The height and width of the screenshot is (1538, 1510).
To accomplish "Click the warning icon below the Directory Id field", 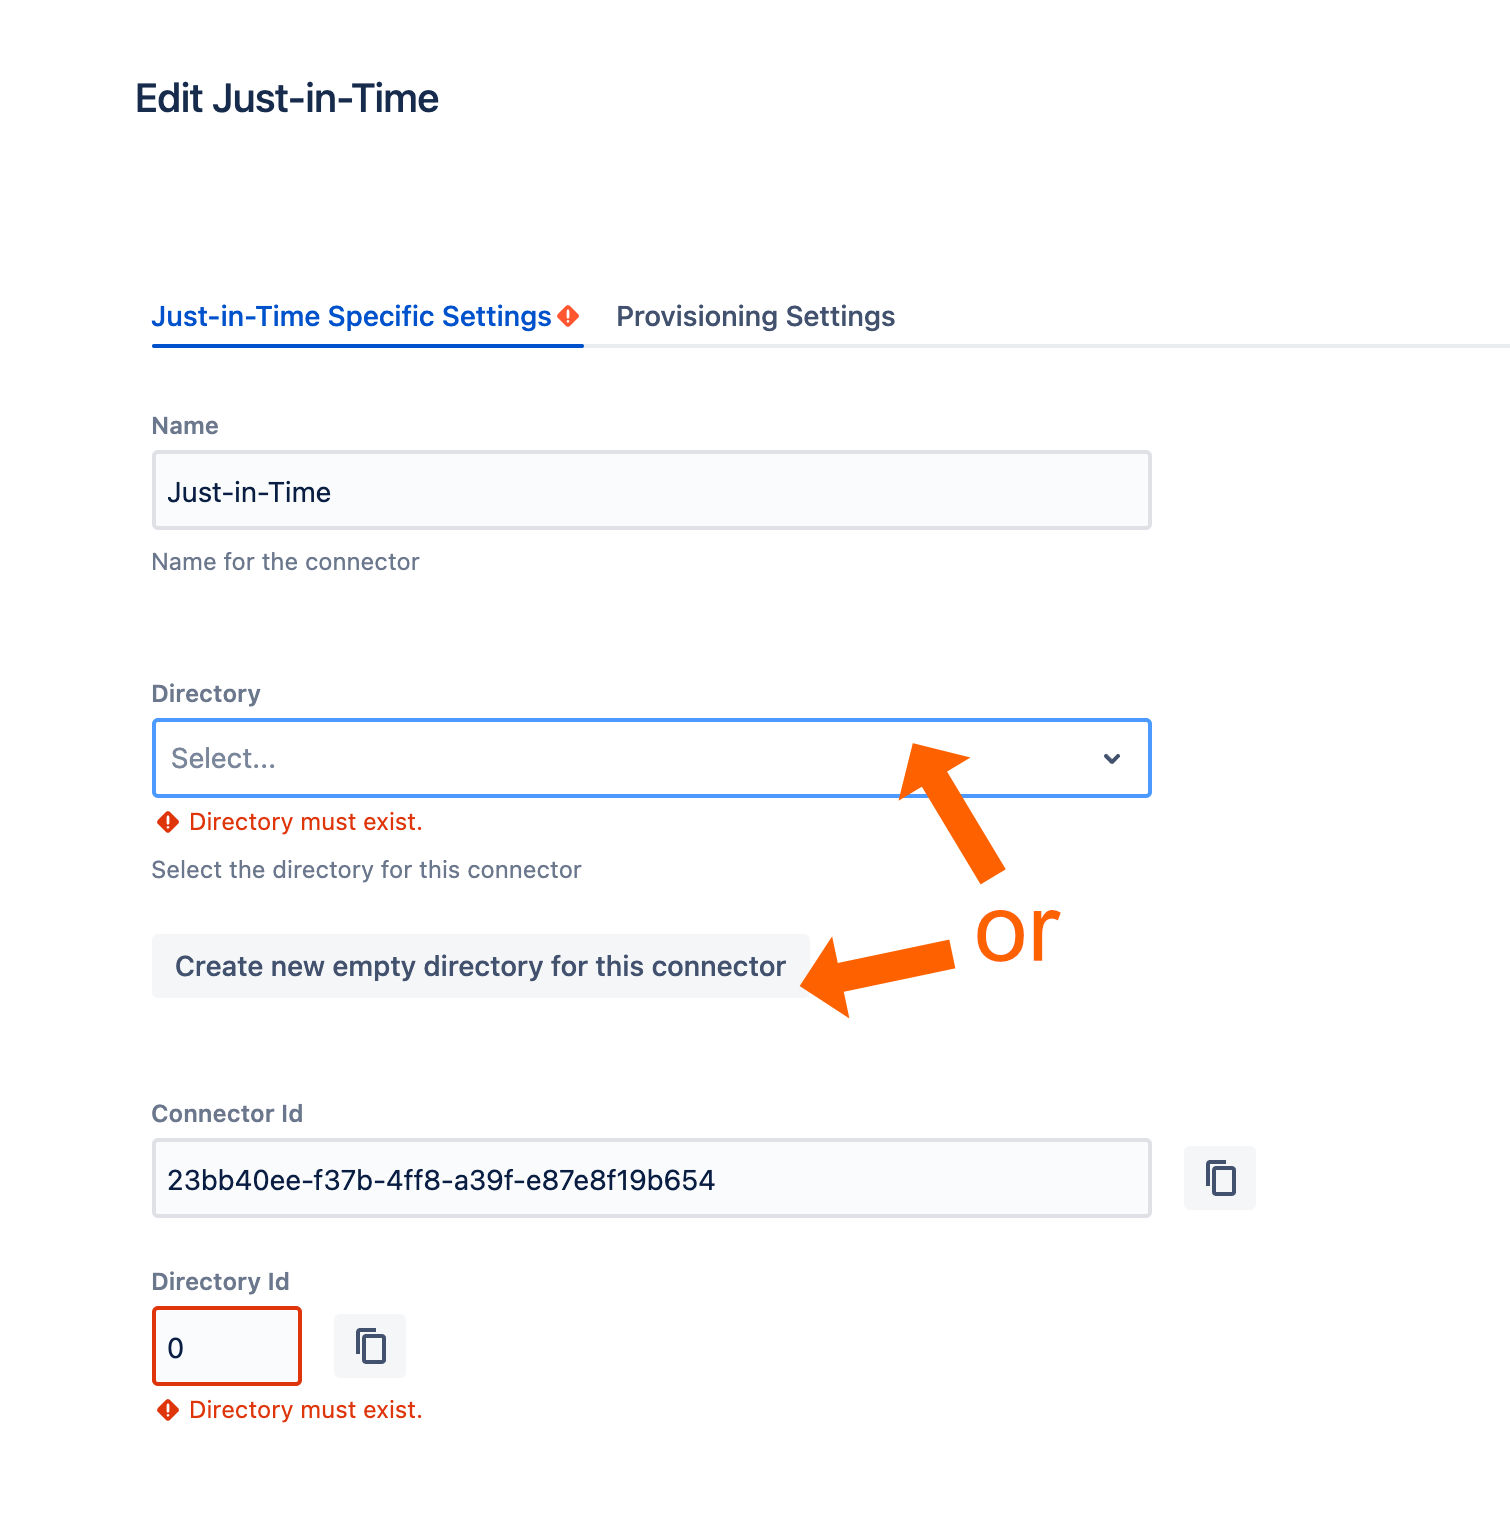I will tap(168, 1410).
